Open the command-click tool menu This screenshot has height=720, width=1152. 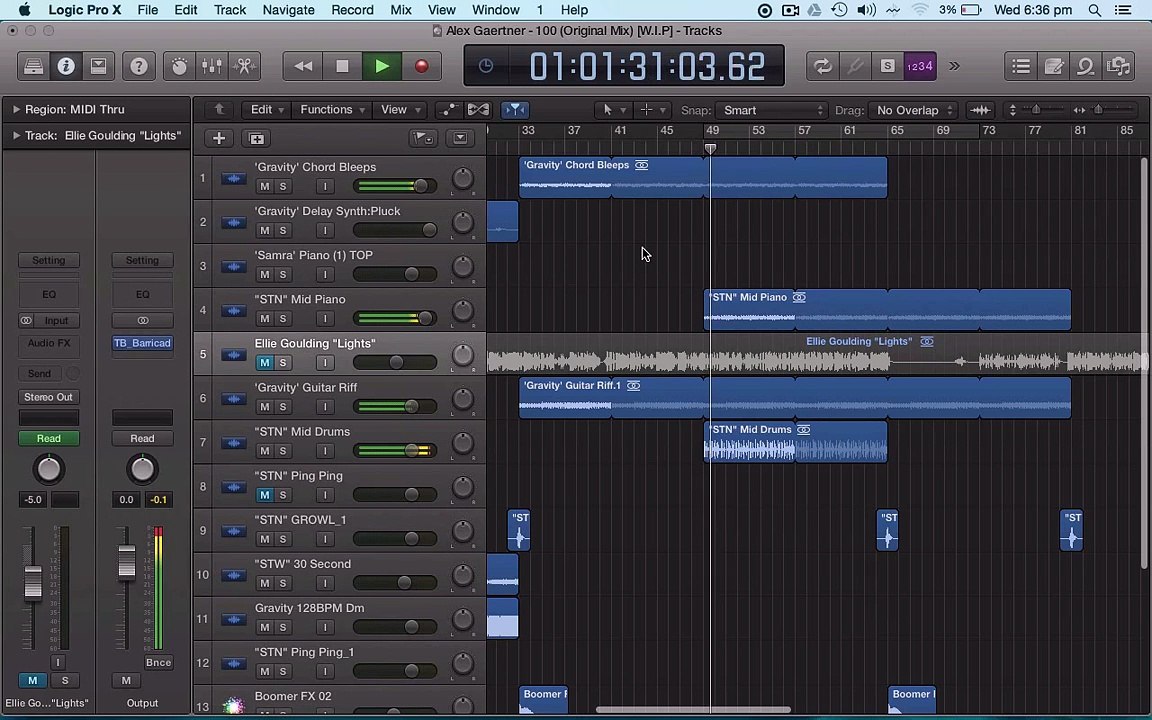pos(652,110)
